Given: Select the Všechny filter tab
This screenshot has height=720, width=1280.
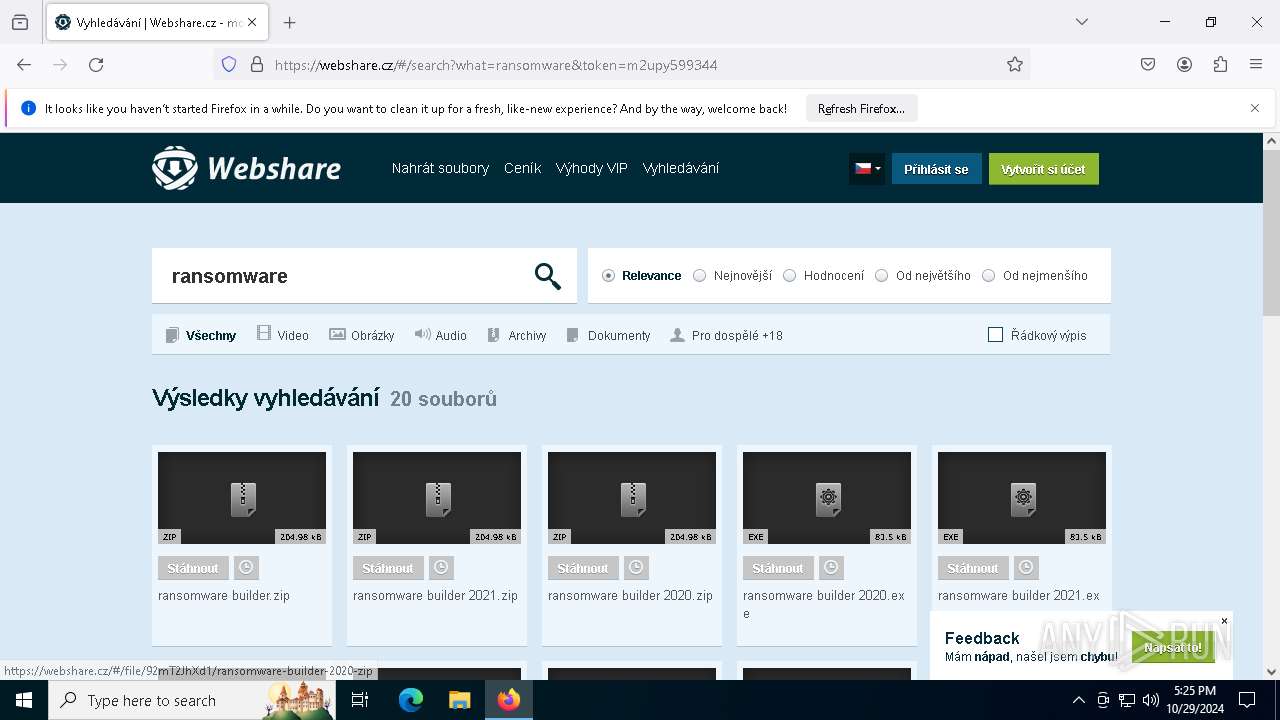Looking at the screenshot, I should coord(201,335).
